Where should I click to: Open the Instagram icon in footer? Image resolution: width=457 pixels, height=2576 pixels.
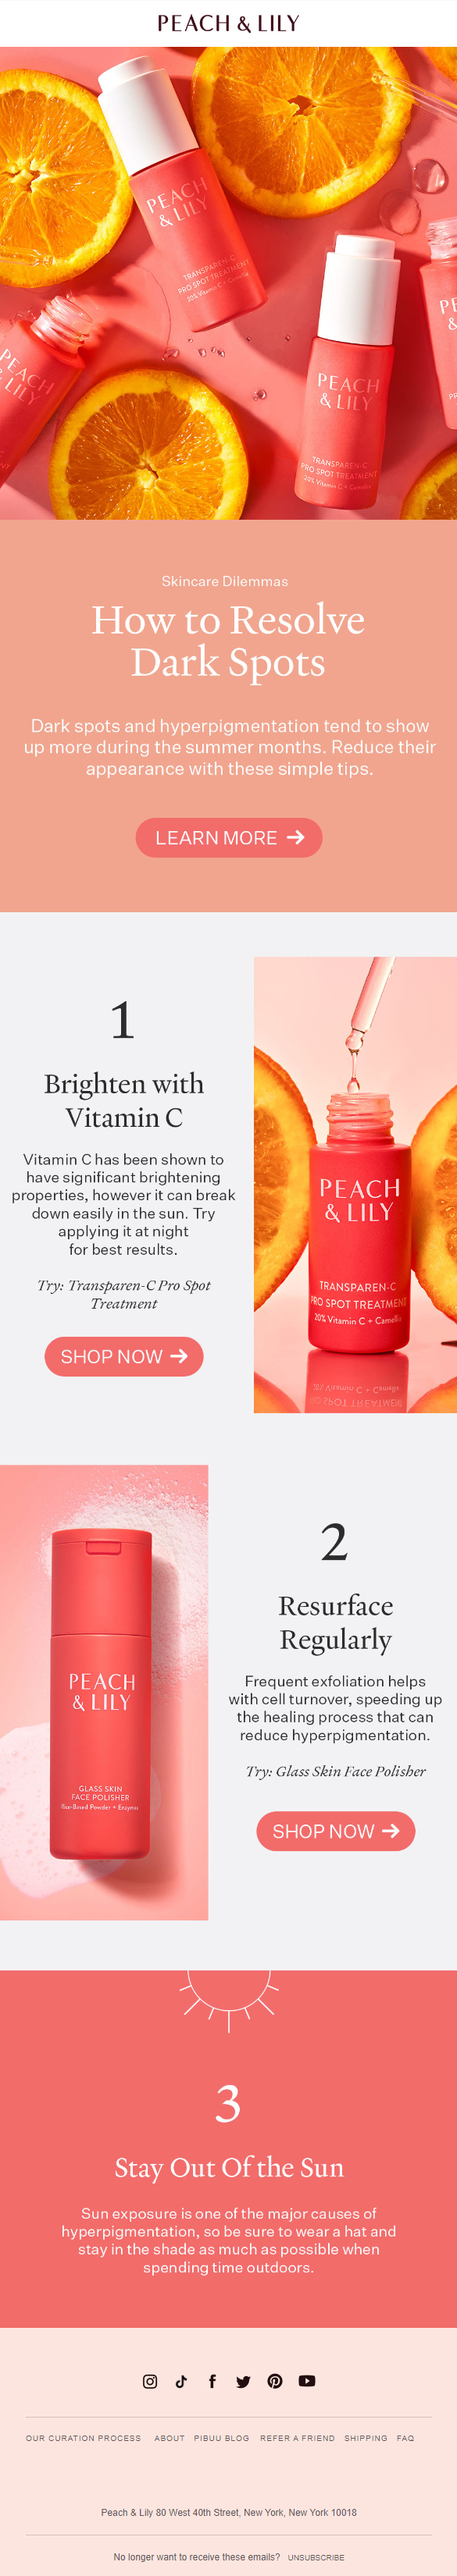(x=150, y=2381)
